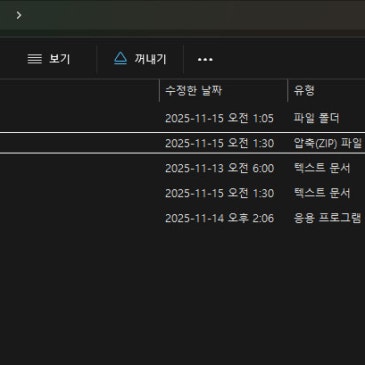Select the 파일 폴더 row

(x=182, y=118)
